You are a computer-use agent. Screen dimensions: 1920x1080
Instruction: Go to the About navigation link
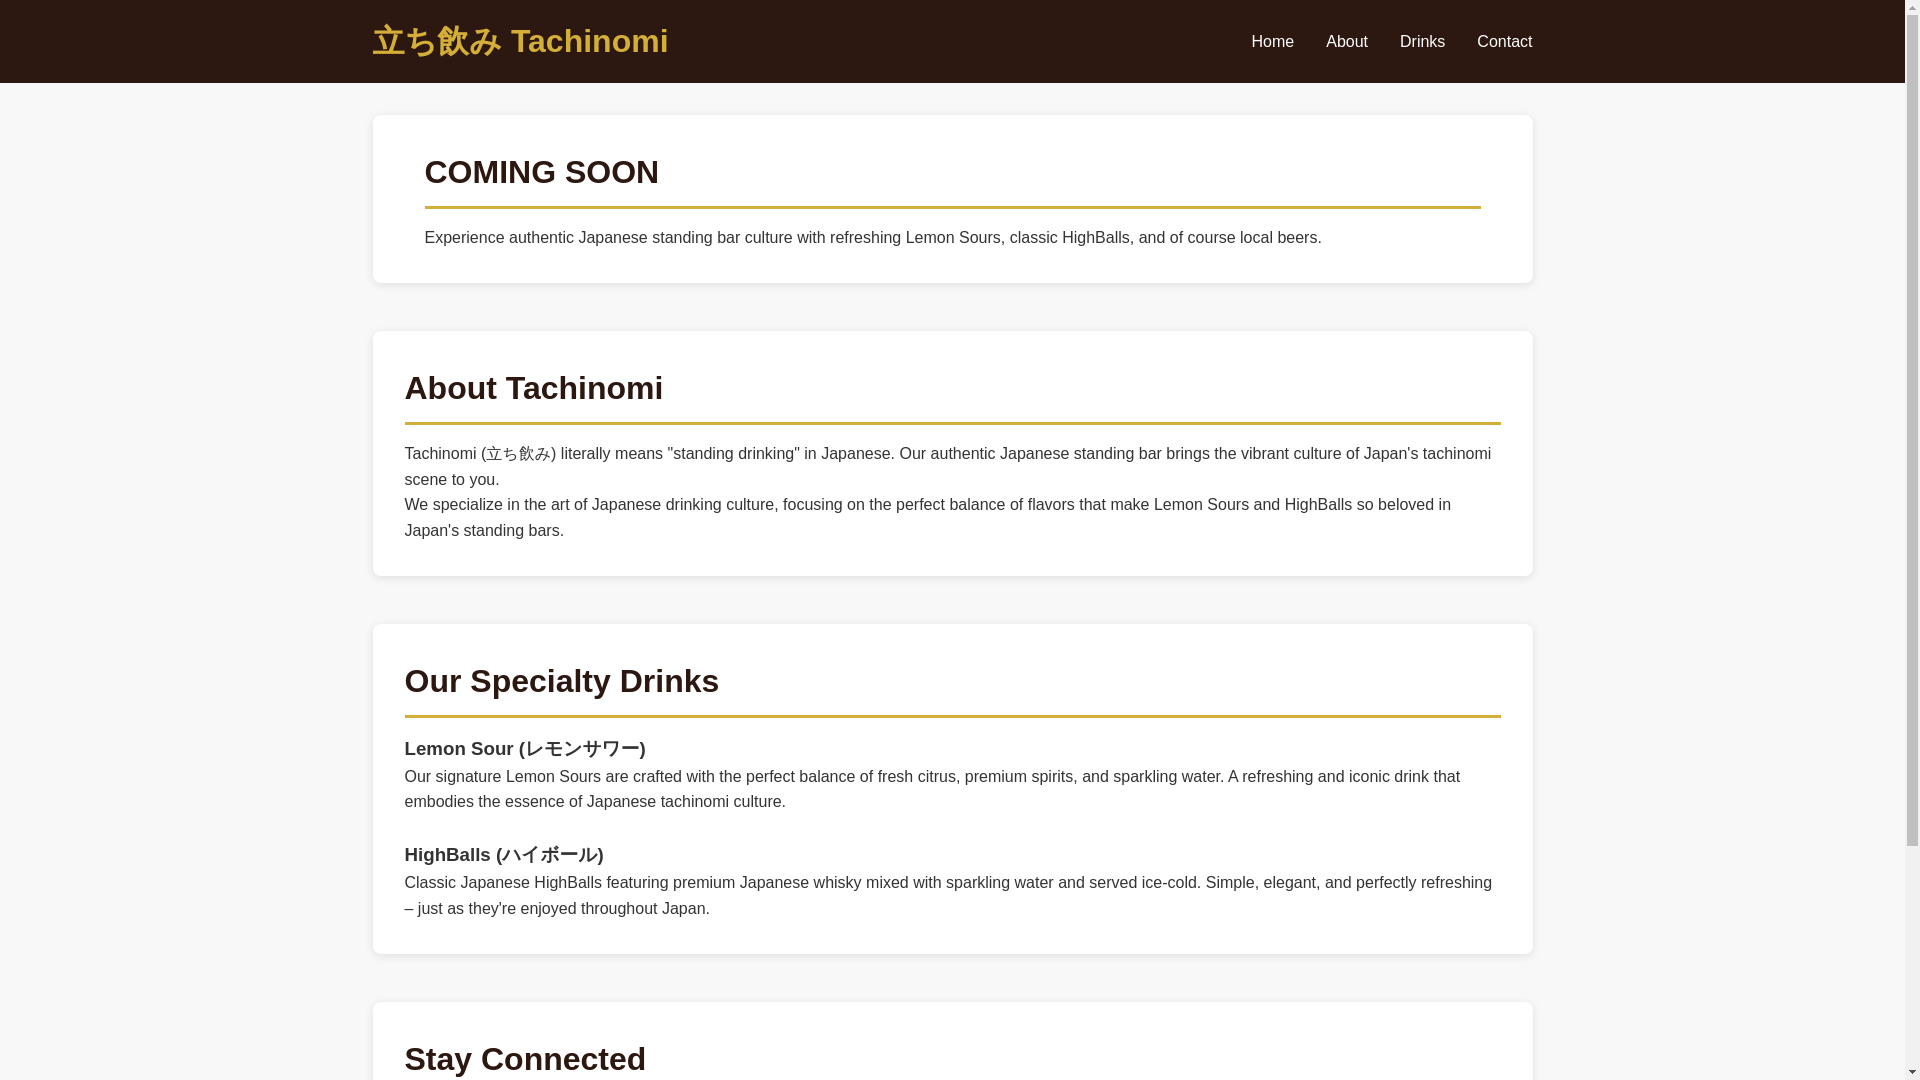1346,42
